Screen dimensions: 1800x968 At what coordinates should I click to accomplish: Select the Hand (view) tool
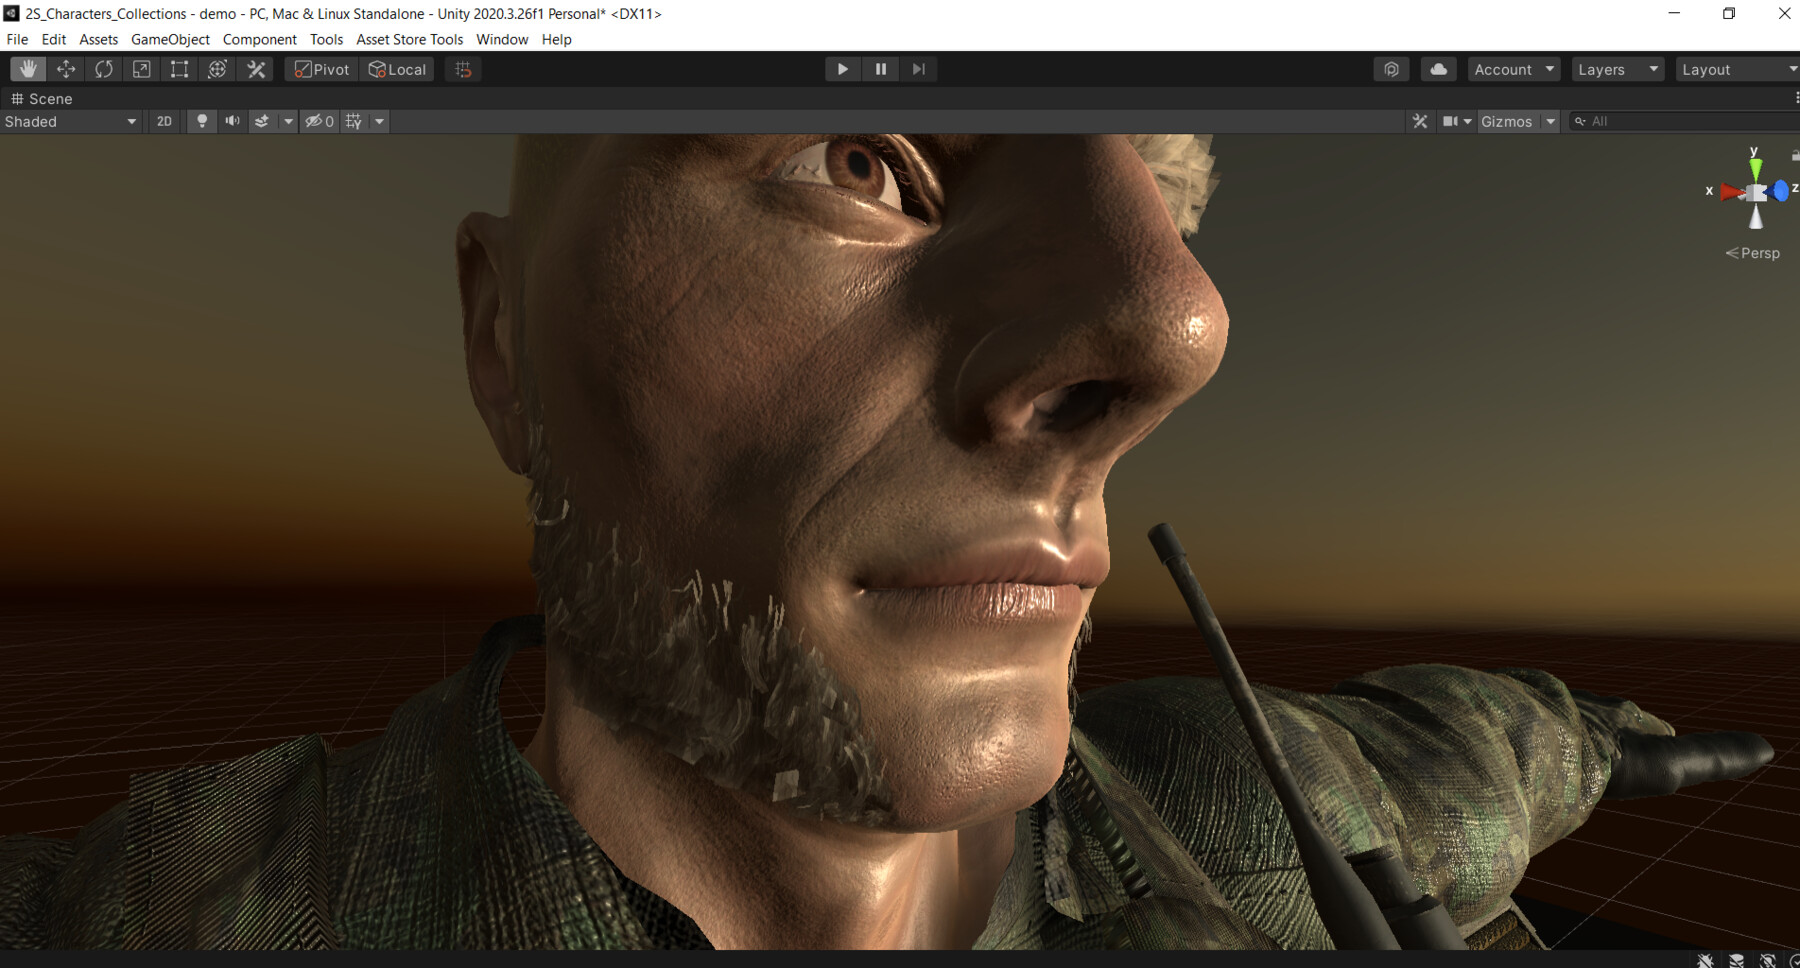(28, 69)
